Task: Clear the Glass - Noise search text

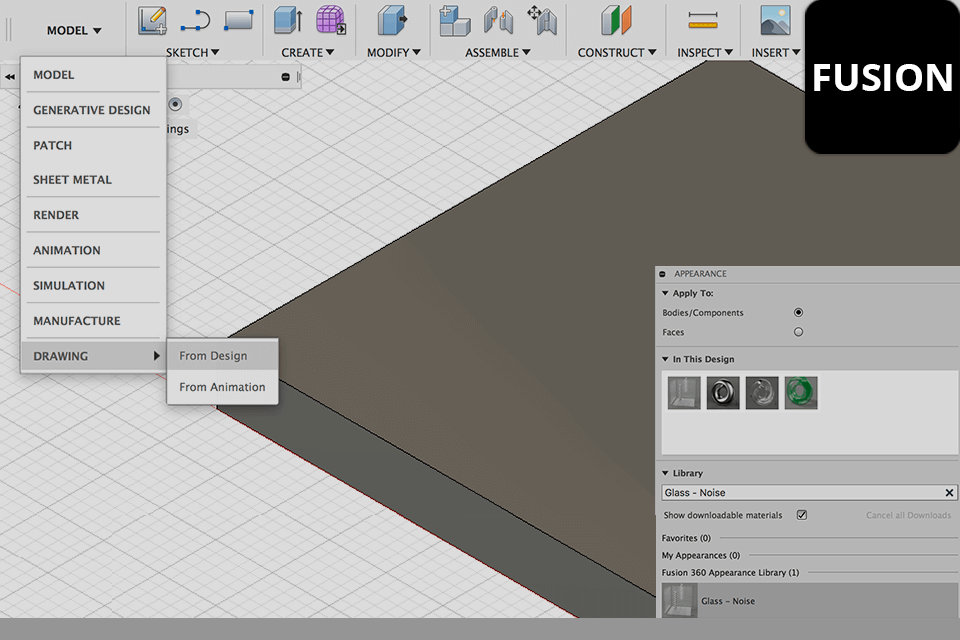Action: (x=949, y=493)
